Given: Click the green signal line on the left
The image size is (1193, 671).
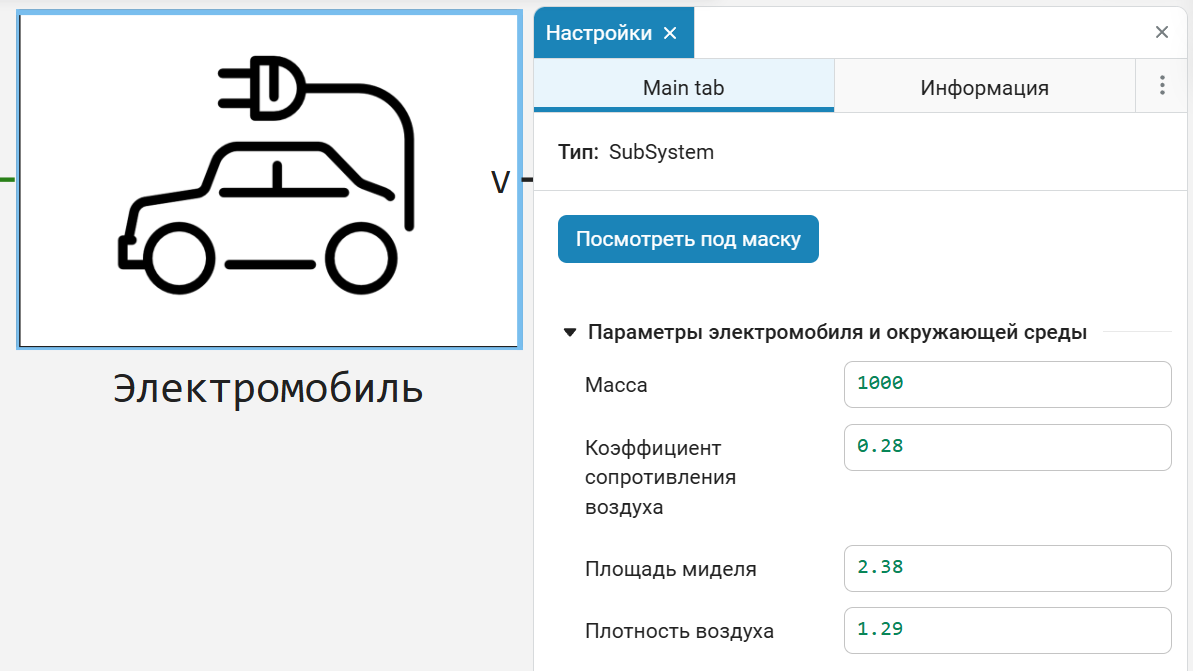Looking at the screenshot, I should tap(5, 180).
